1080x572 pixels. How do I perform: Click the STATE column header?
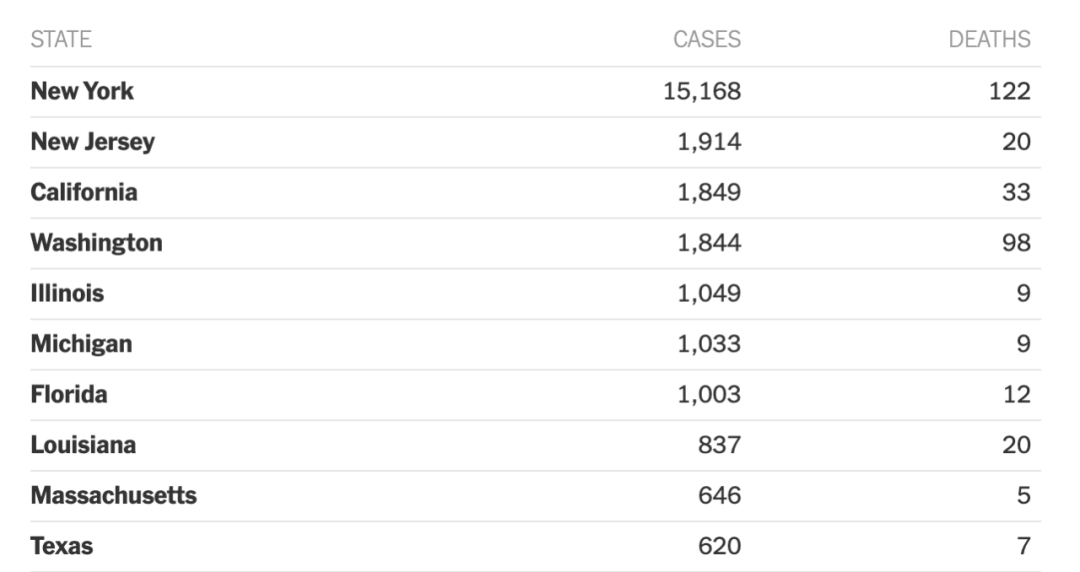click(61, 39)
